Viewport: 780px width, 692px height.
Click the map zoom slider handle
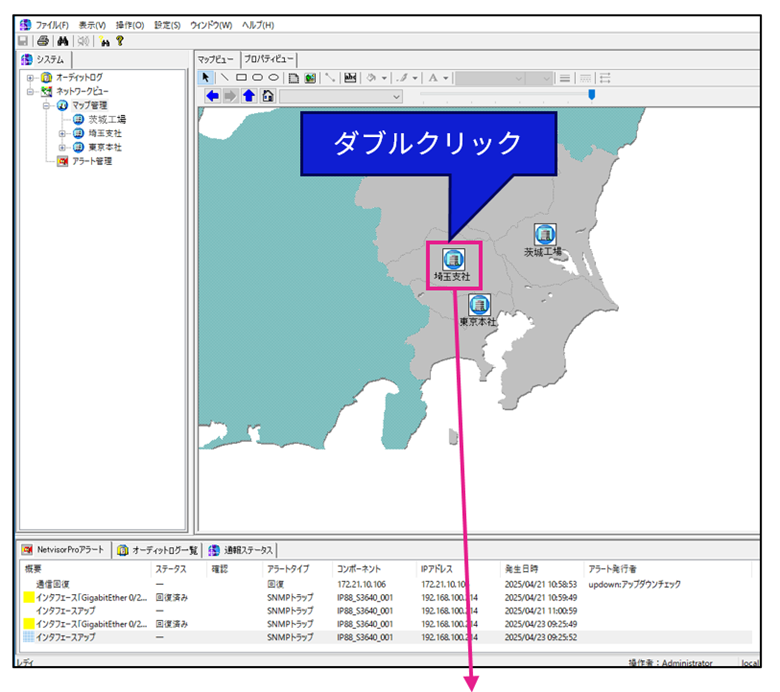point(592,95)
